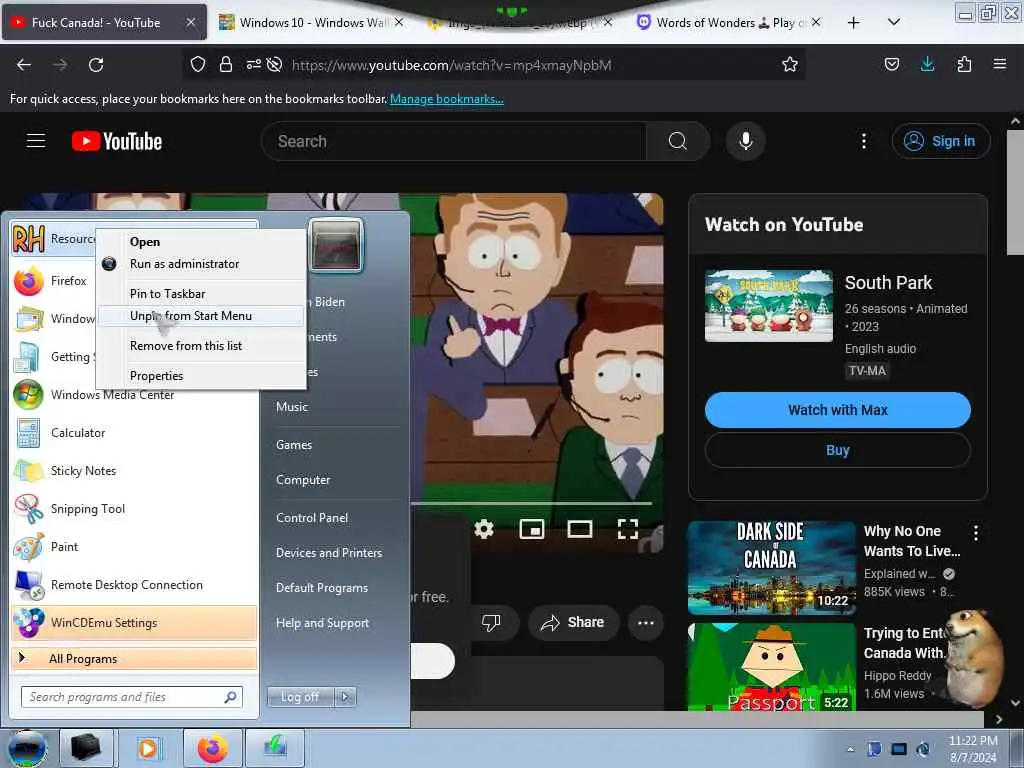Open Remote Desktop Connection entry

point(135,584)
